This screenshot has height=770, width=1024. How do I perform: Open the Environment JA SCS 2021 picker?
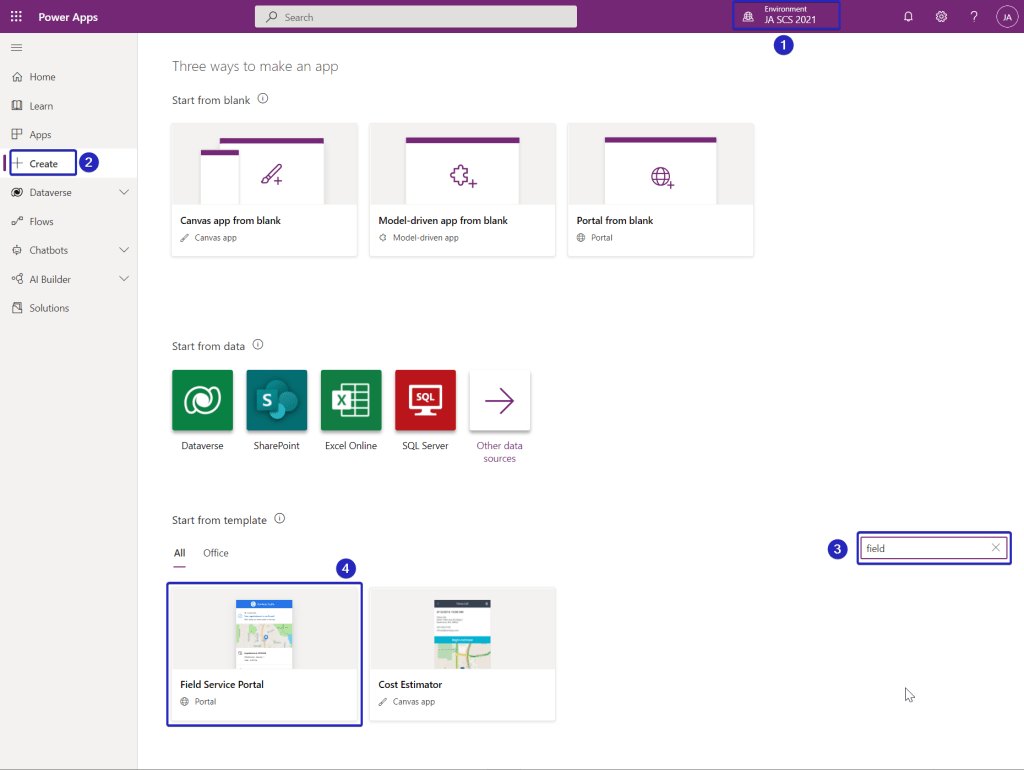pos(786,15)
